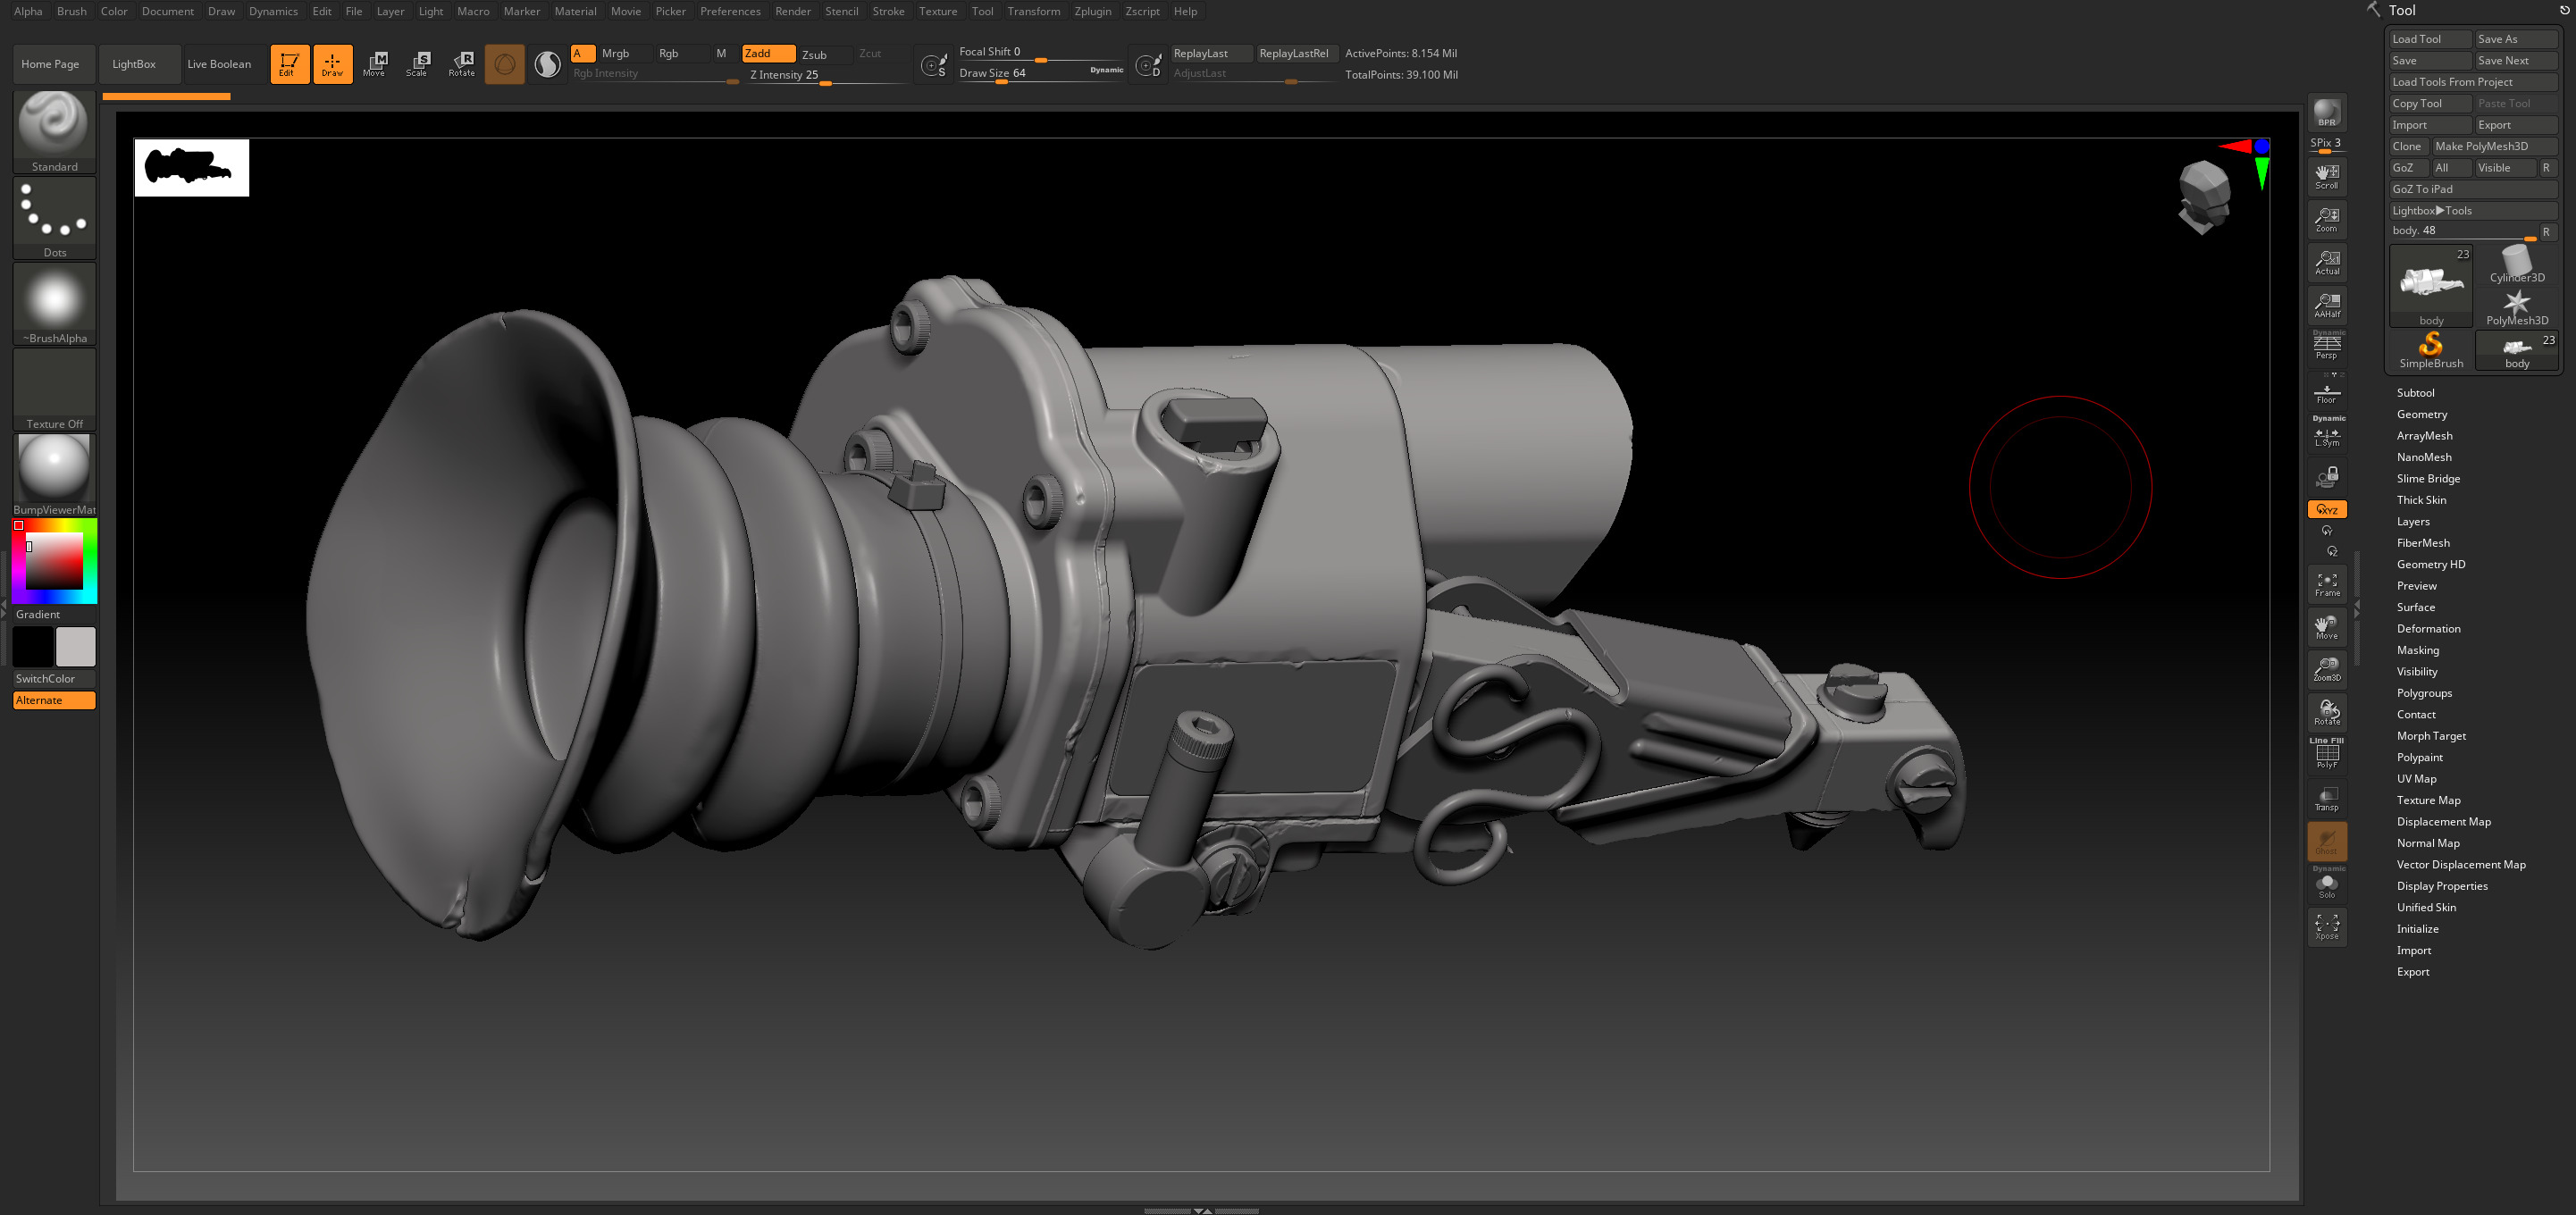The image size is (2576, 1215).
Task: Open the Preferences menu
Action: 729,11
